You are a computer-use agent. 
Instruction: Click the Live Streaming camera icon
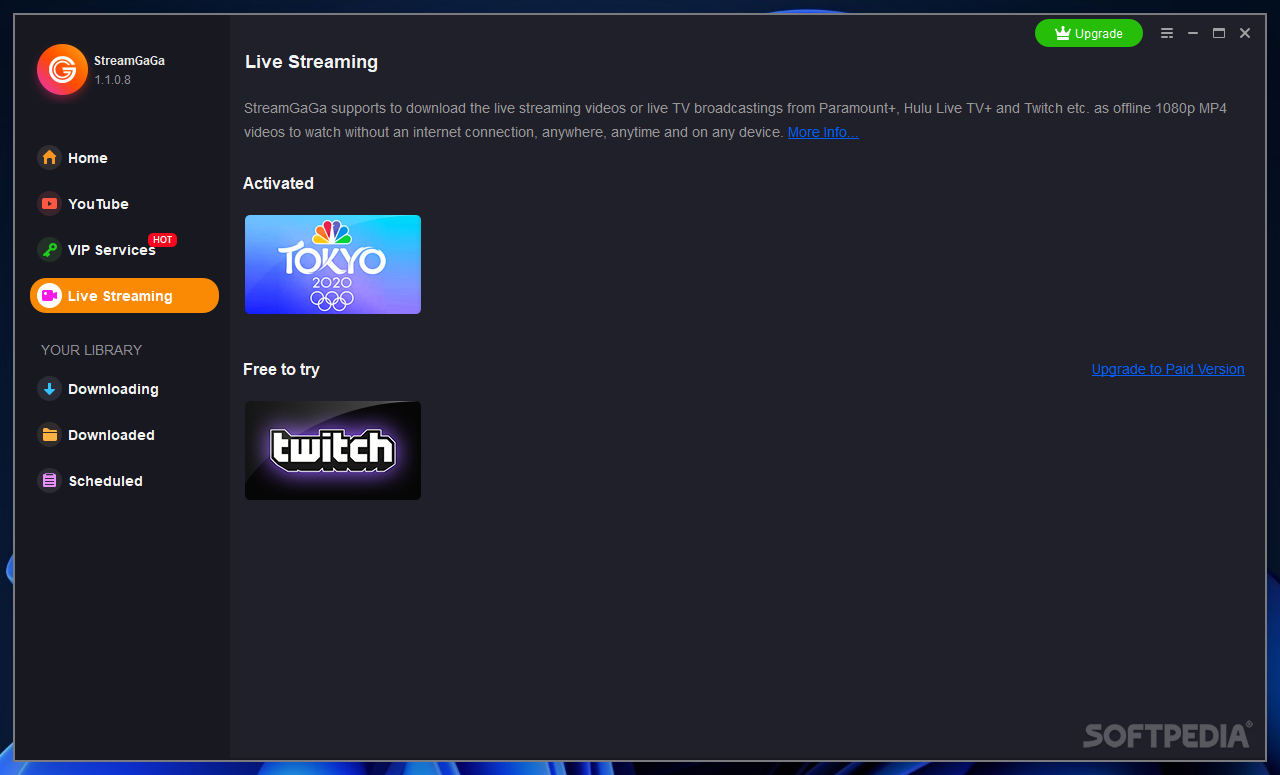(x=49, y=296)
